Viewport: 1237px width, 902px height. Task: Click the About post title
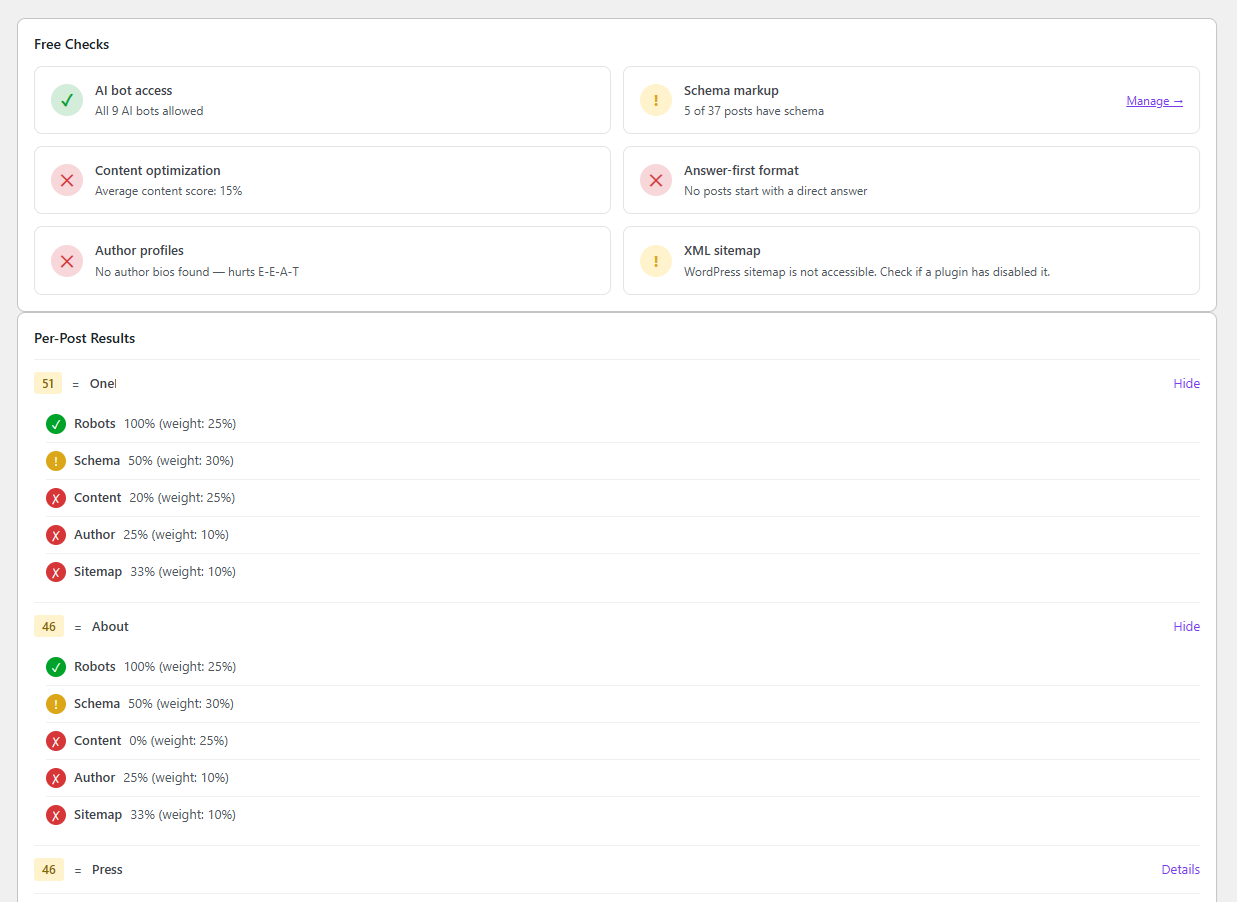click(110, 627)
